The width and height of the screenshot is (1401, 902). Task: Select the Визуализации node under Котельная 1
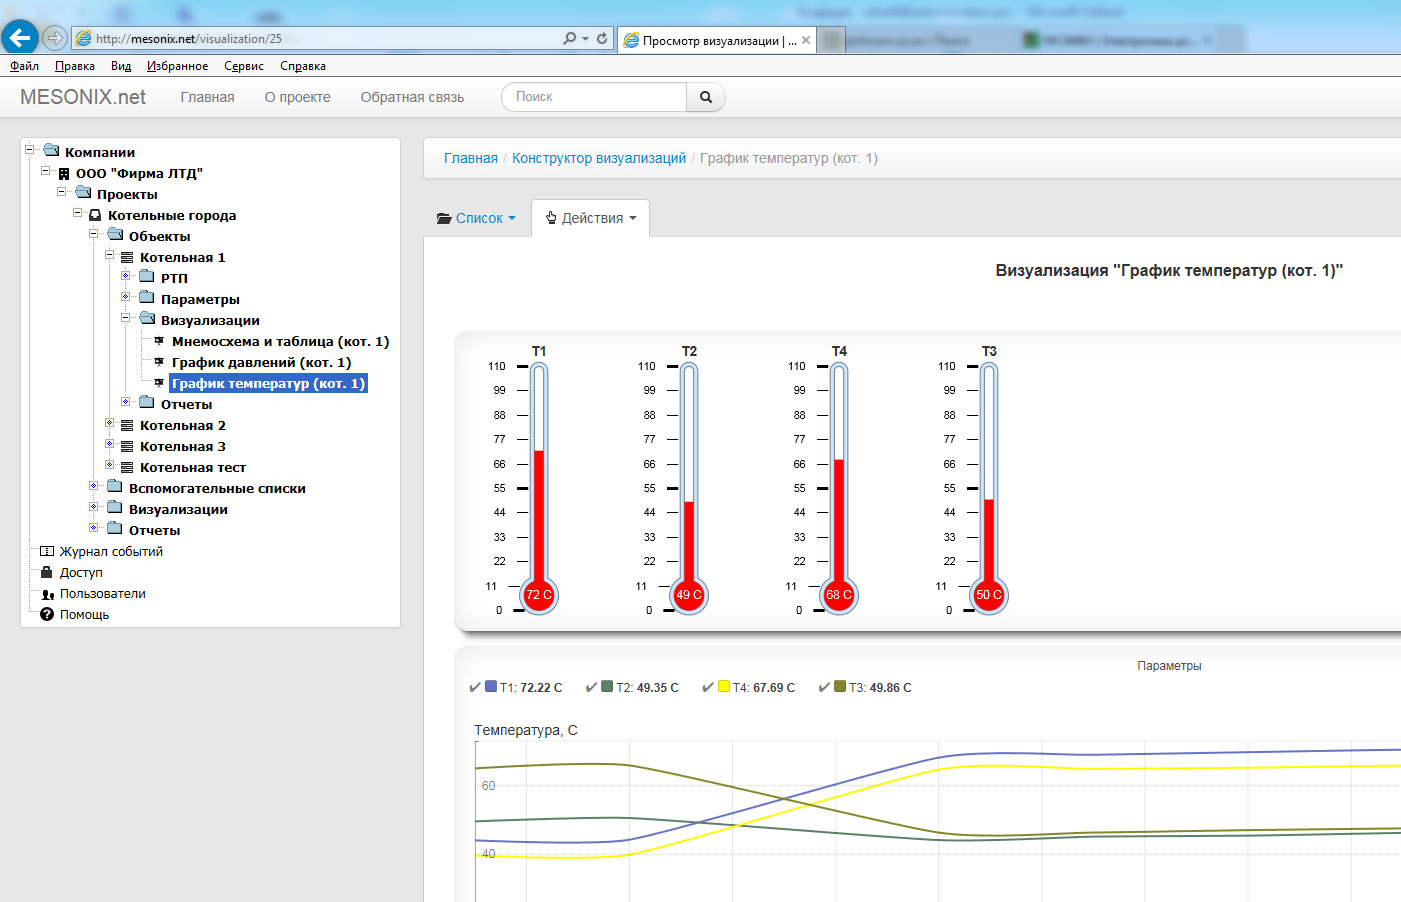click(x=210, y=320)
